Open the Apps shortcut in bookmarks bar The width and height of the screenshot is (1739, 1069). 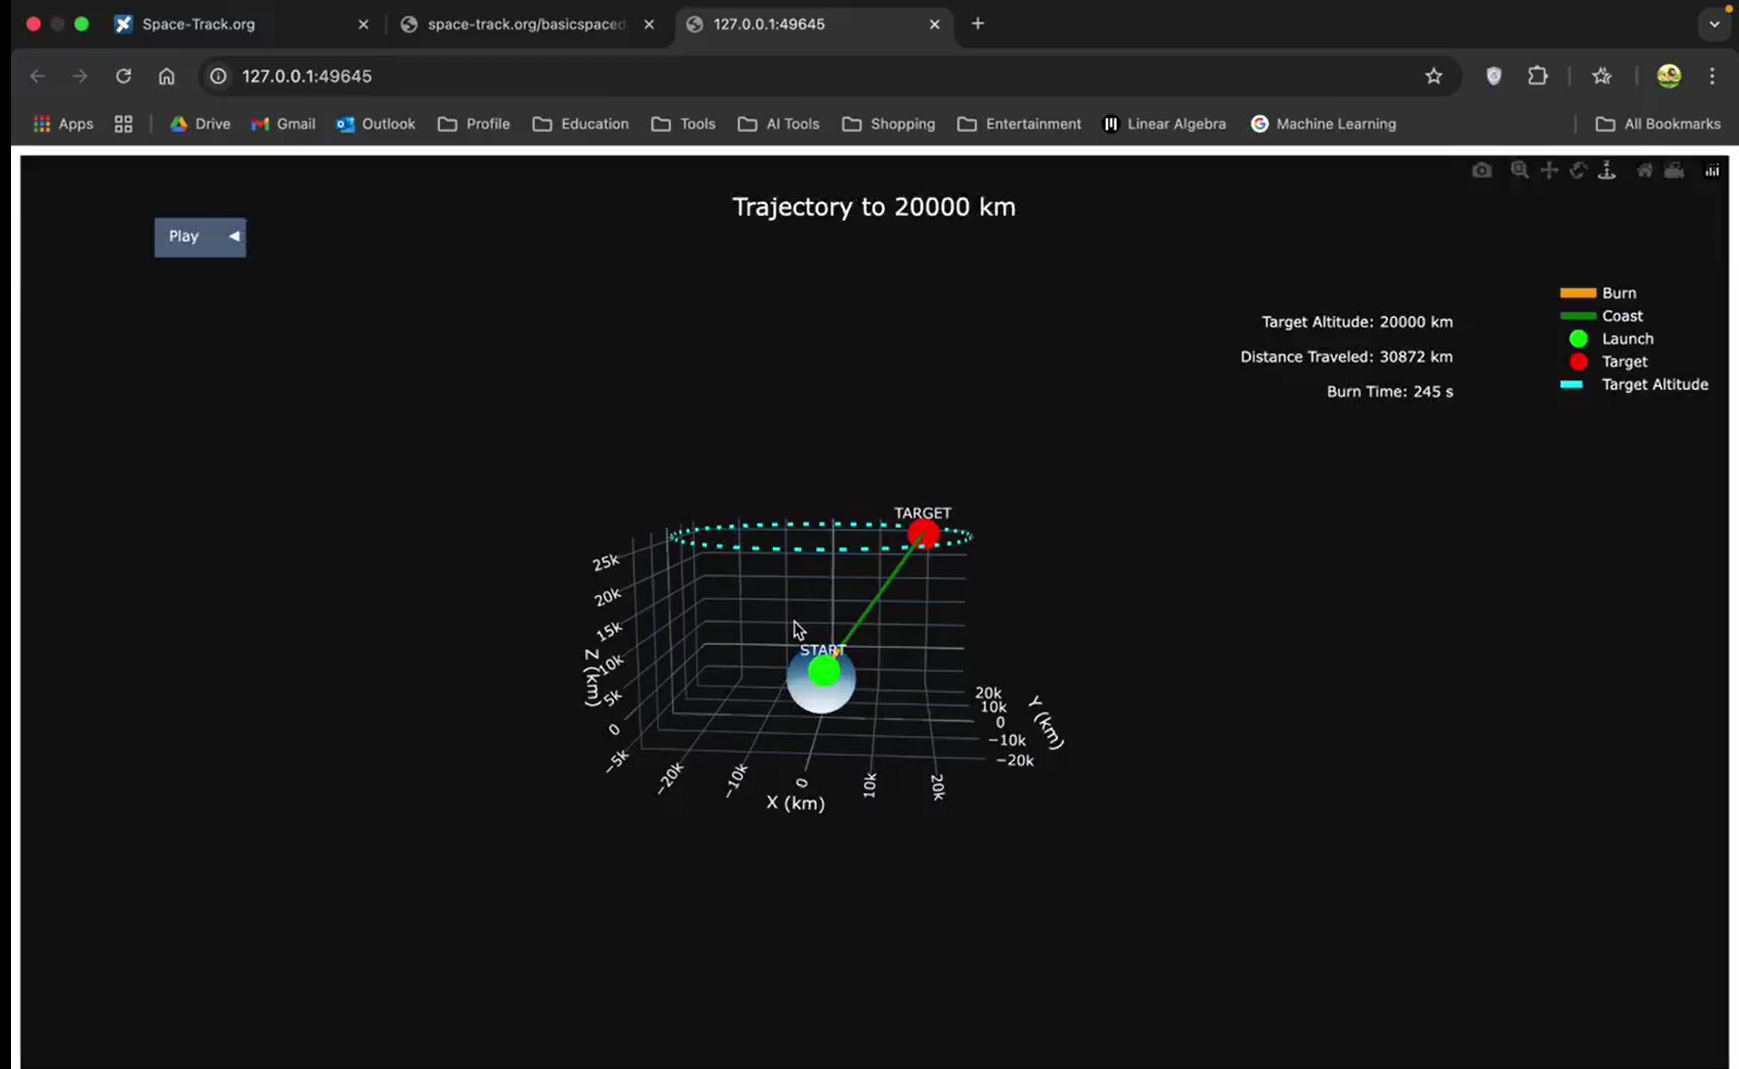pos(63,124)
